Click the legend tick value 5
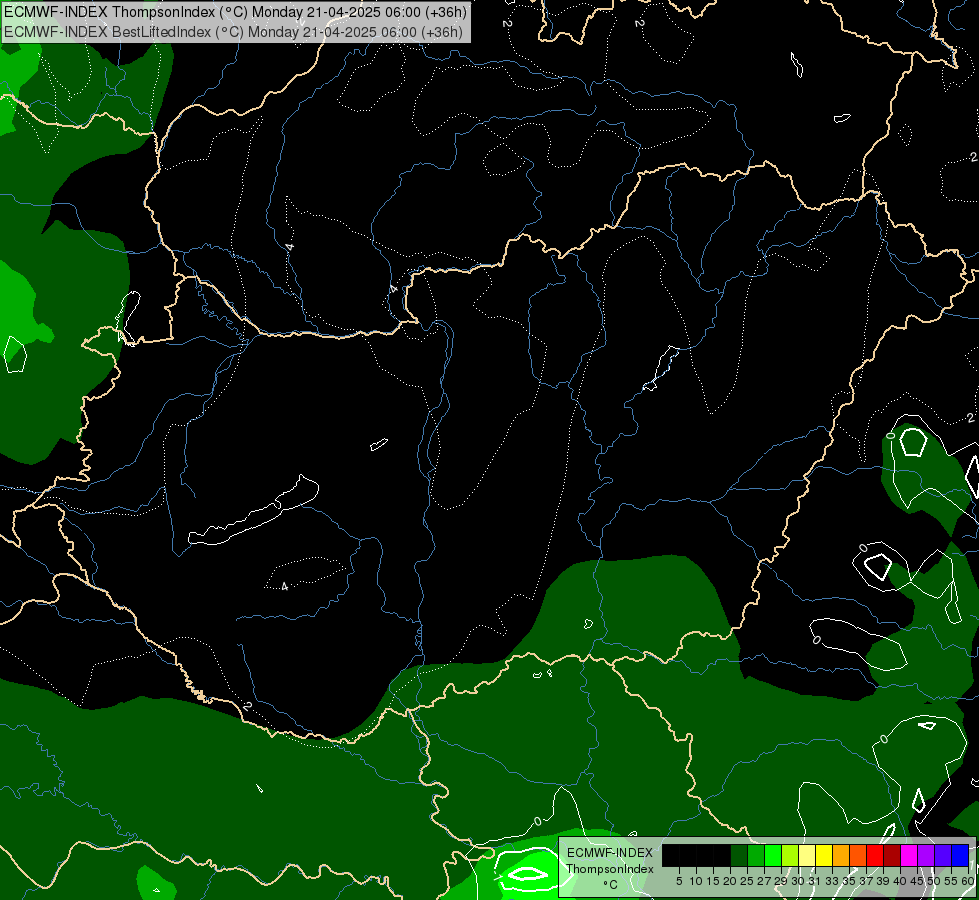Screen dimensions: 979x900 click(679, 881)
